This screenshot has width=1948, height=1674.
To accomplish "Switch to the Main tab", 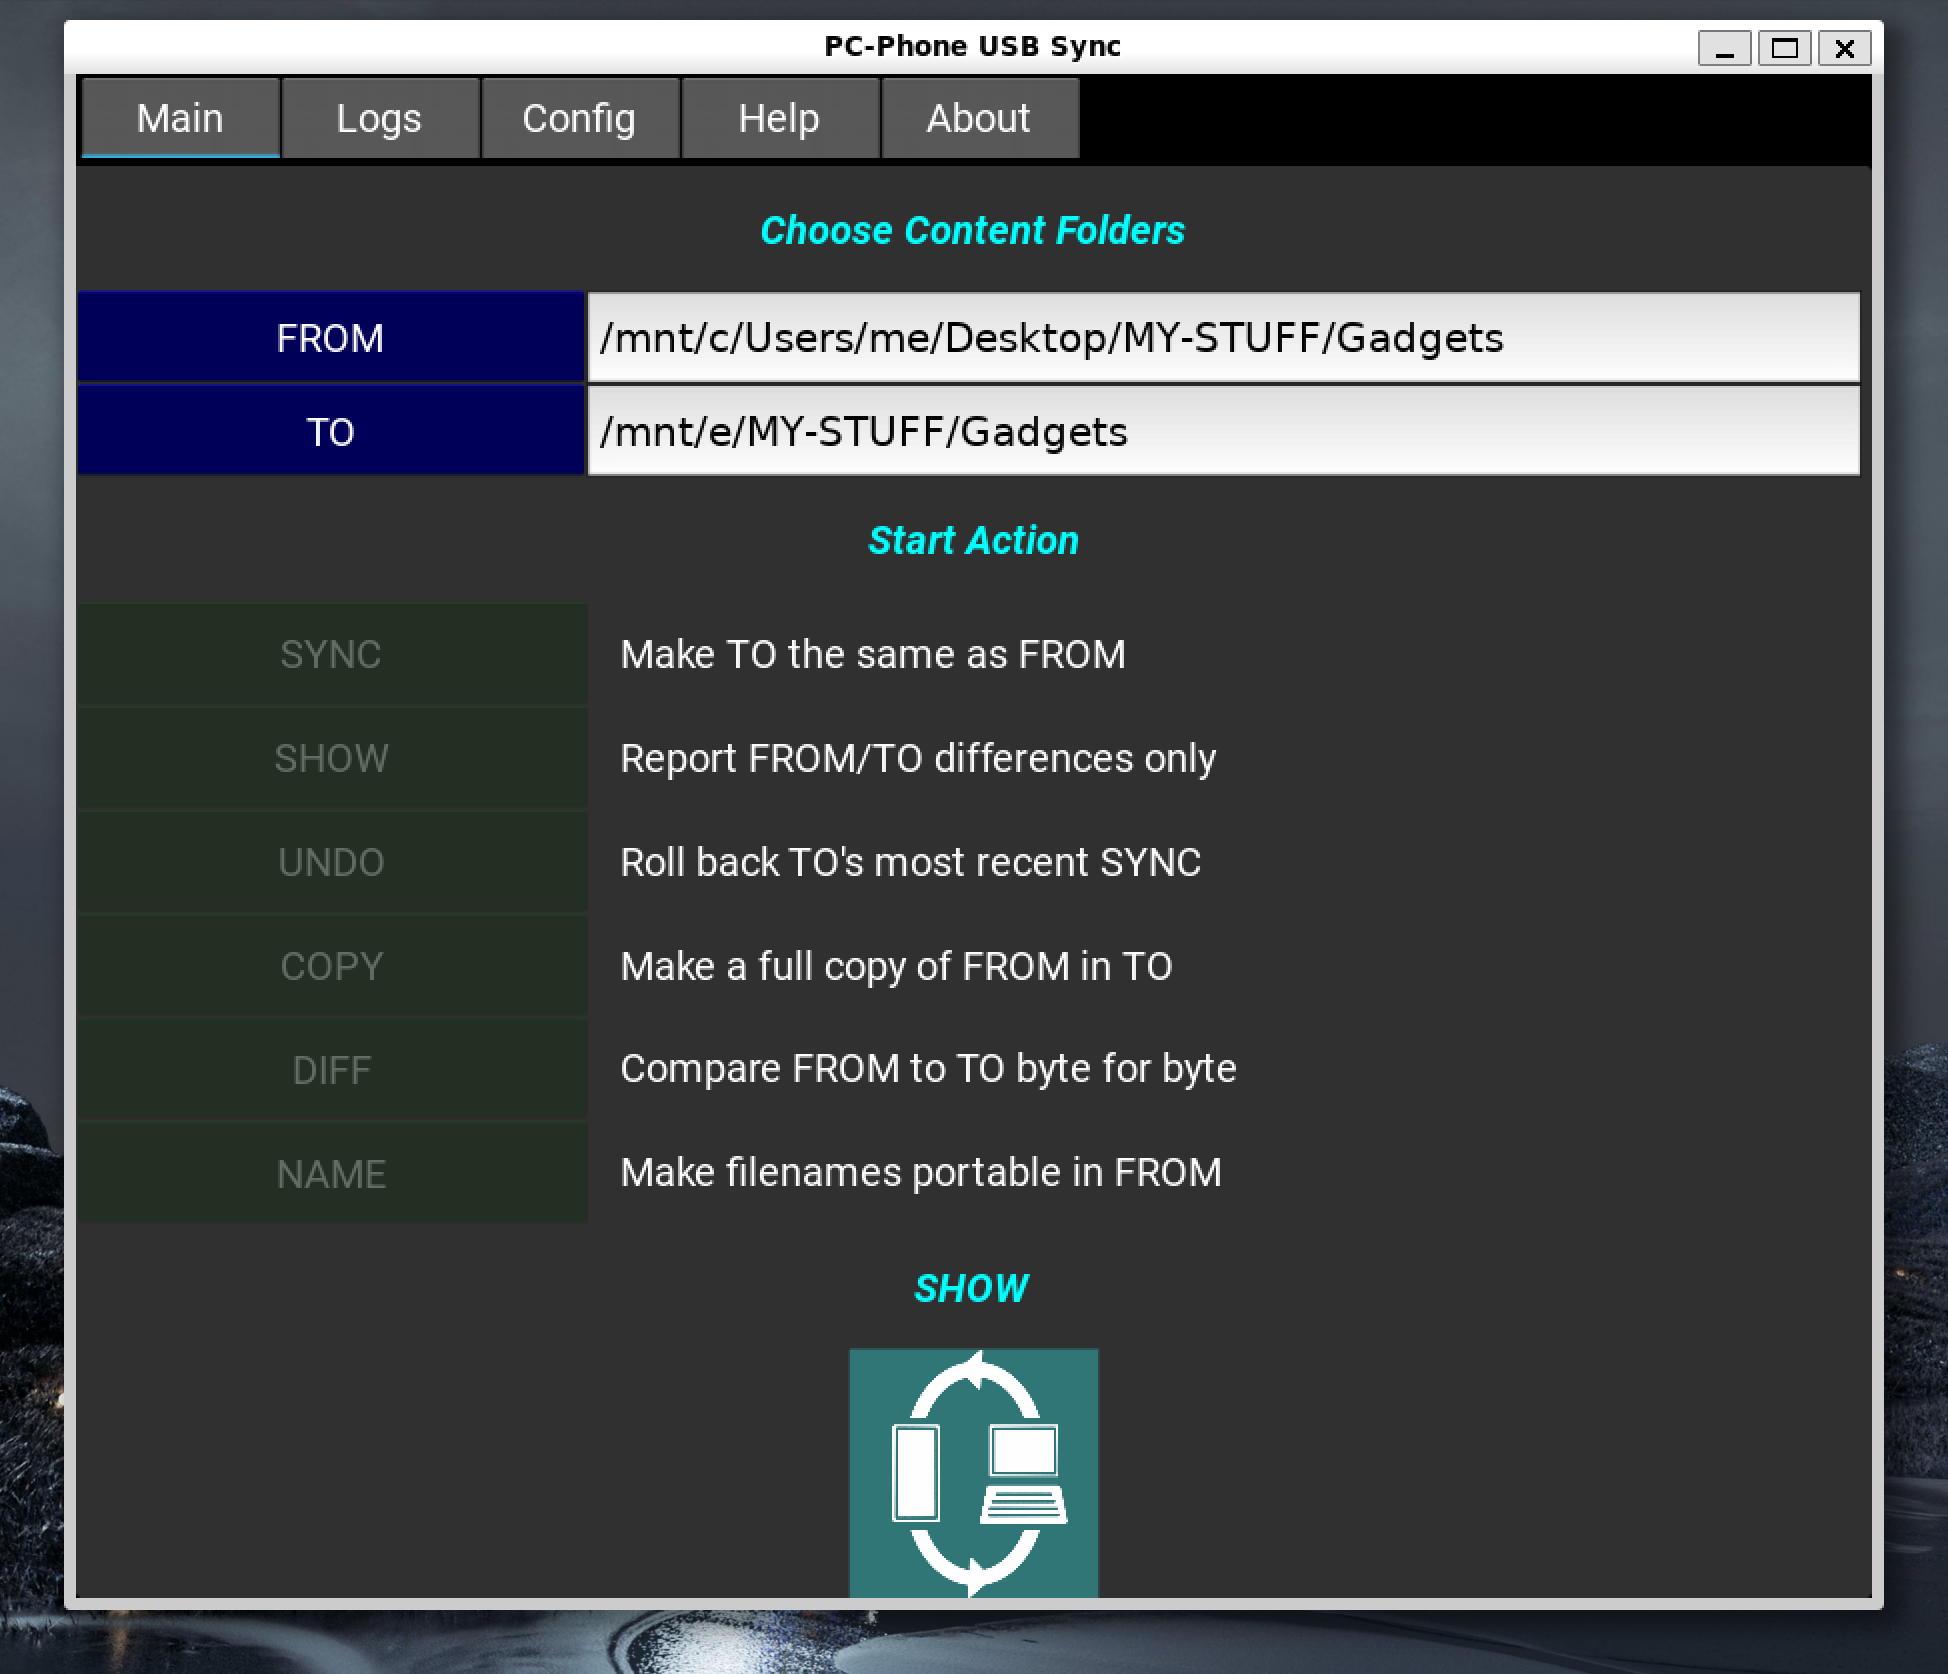I will (180, 118).
